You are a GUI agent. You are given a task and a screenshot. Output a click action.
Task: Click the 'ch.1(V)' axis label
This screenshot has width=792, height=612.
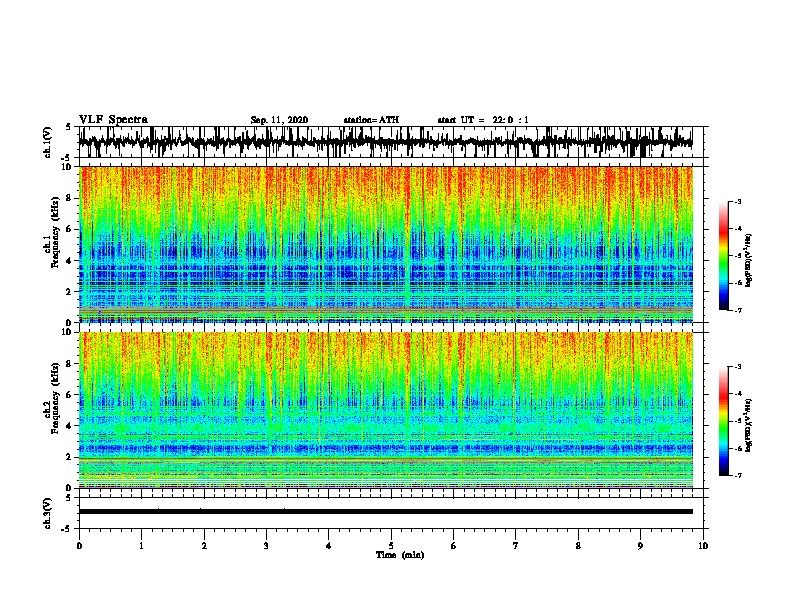[48, 142]
